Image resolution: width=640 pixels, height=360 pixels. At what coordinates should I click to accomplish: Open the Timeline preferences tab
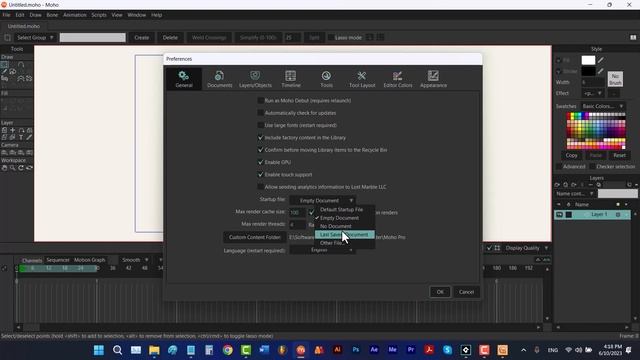[x=291, y=79]
